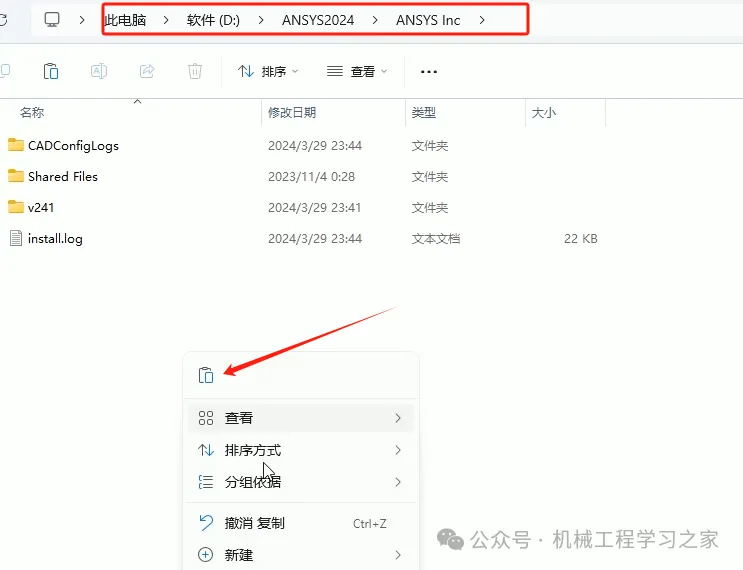Expand the 排序方式 submenu arrow

pyautogui.click(x=398, y=450)
